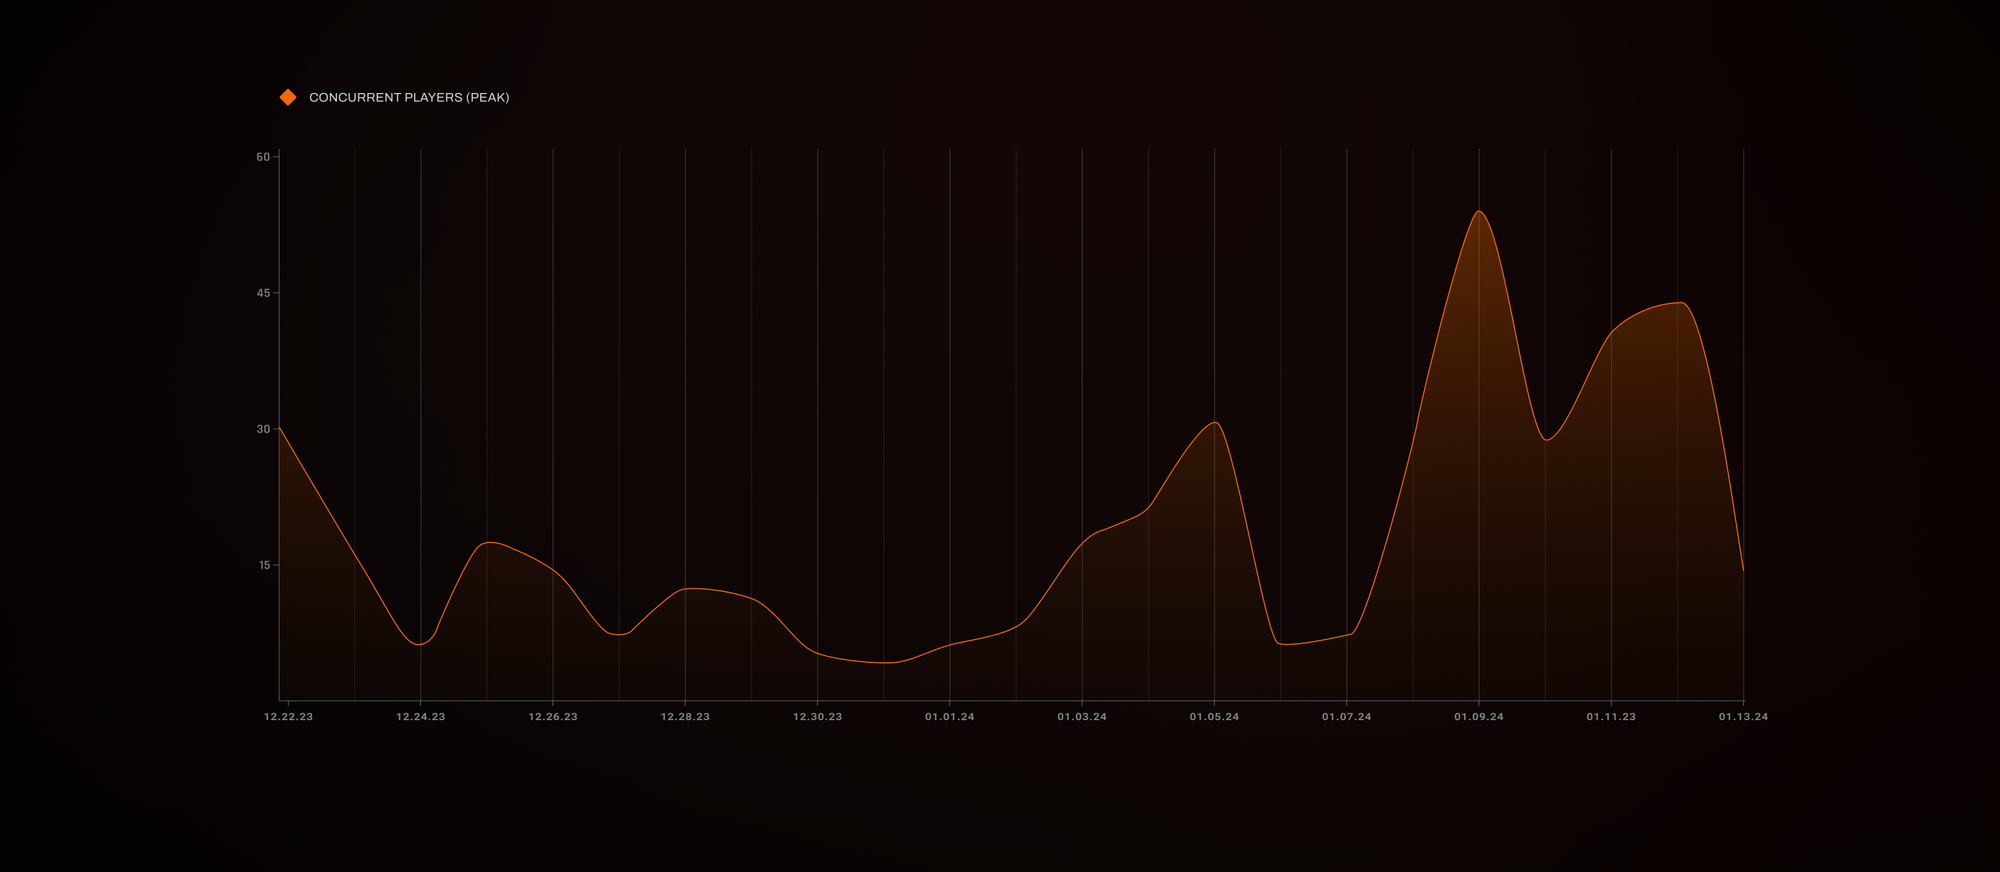Select the 01.01.24 date label
Viewport: 2000px width, 872px height.
pyautogui.click(x=950, y=717)
